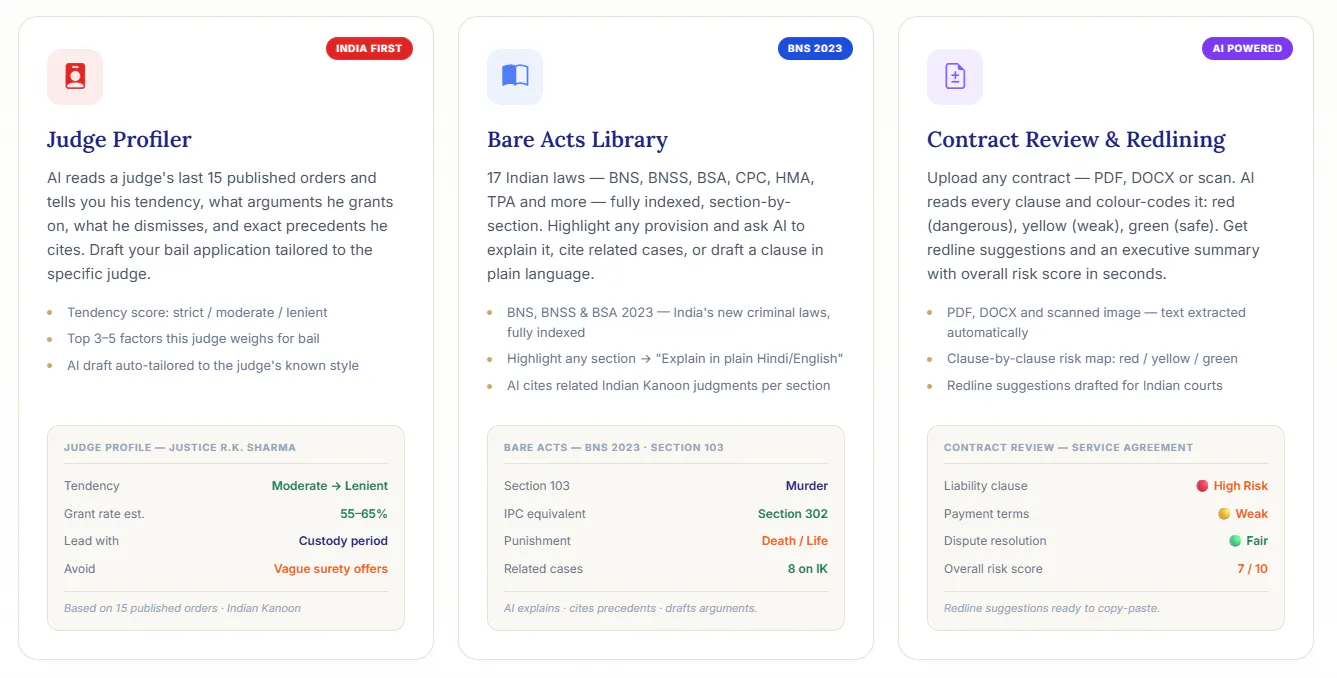
Task: Click the Contract Review Service Agreement panel header
Action: 1068,447
